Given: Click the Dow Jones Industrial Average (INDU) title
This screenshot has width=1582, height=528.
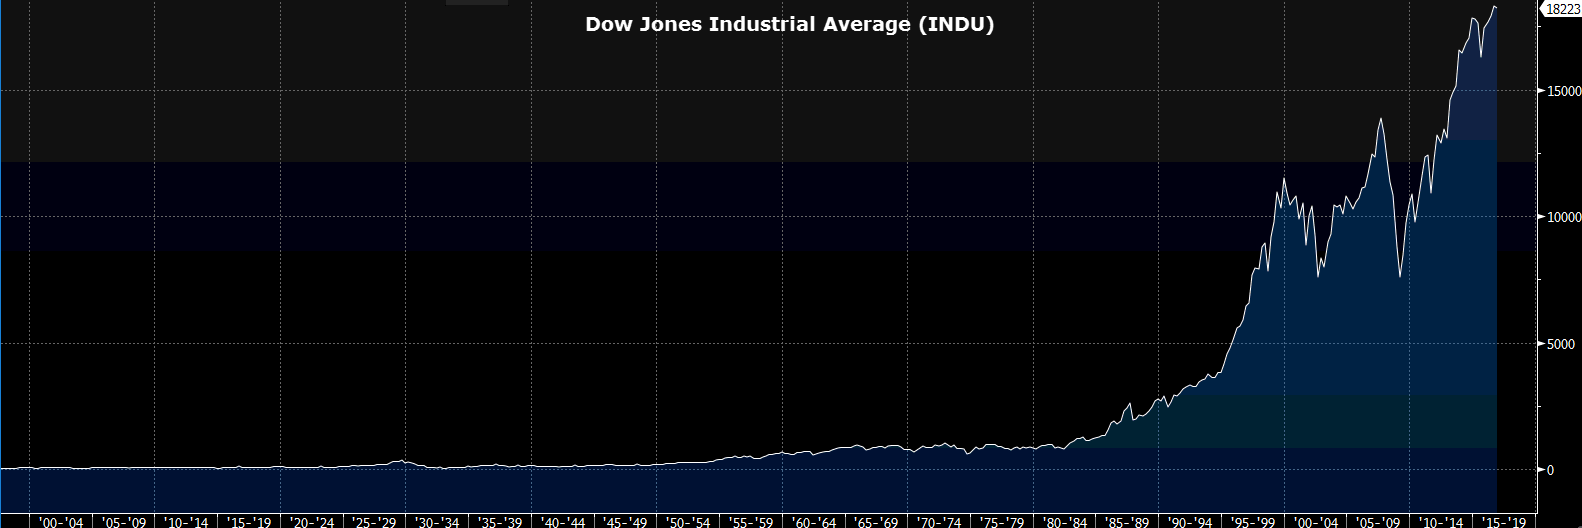Looking at the screenshot, I should [790, 24].
